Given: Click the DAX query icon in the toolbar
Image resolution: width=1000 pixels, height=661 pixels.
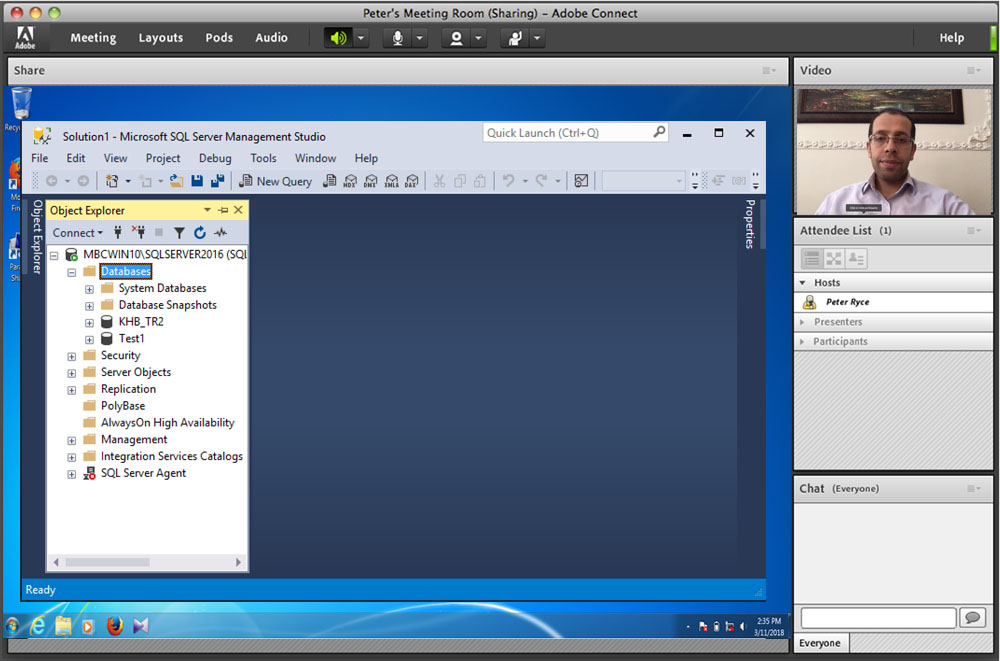Looking at the screenshot, I should [412, 181].
